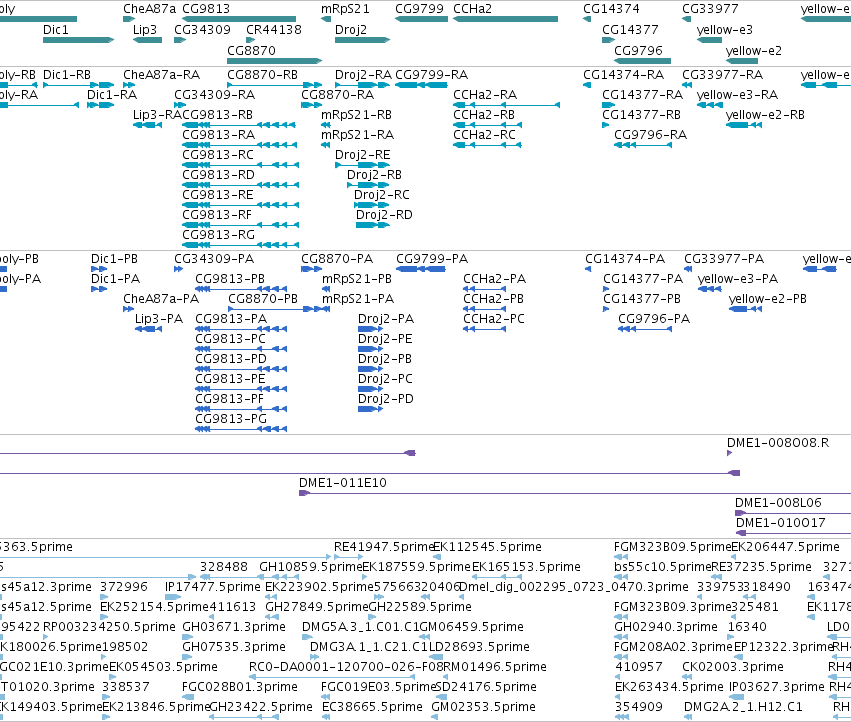Click the Dic1-RA transcript label
Viewport: 851px width, 722px height.
pos(112,95)
